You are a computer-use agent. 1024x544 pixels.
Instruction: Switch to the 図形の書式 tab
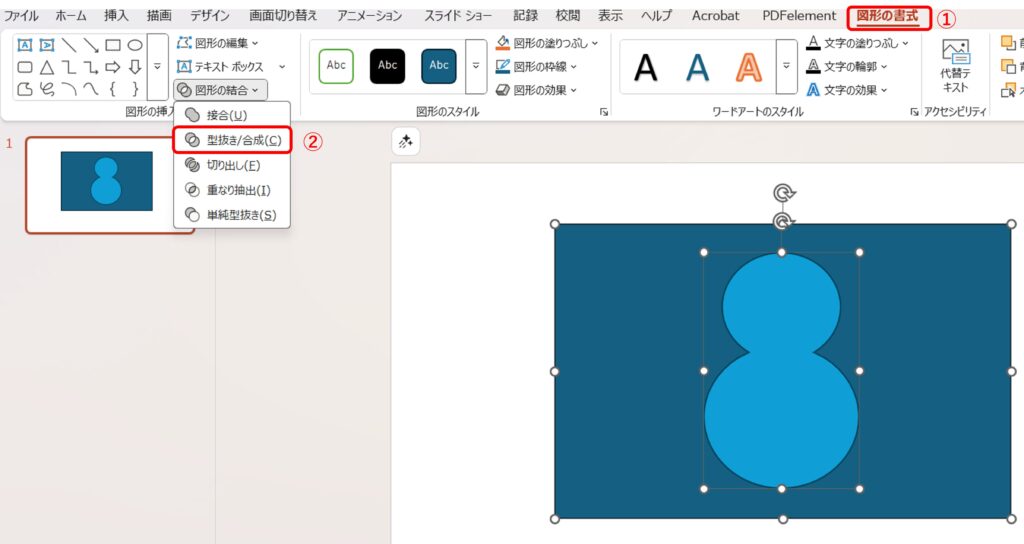pyautogui.click(x=889, y=16)
